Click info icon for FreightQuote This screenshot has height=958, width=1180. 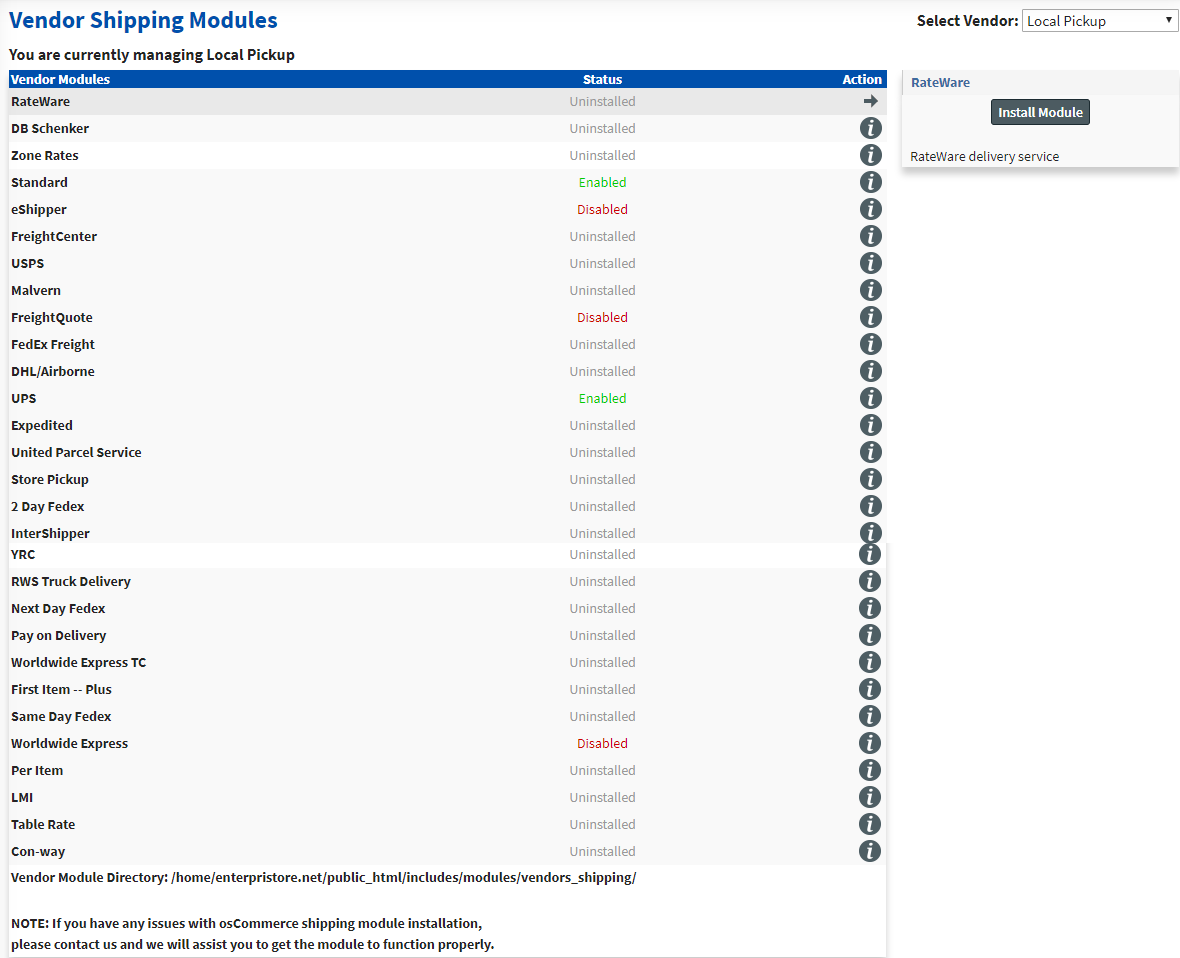(871, 317)
